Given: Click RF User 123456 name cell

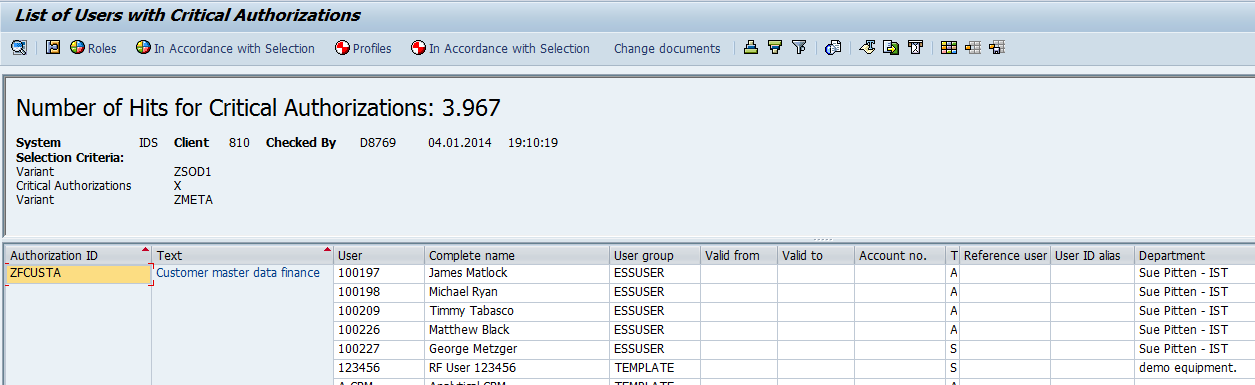Looking at the screenshot, I should (517, 368).
